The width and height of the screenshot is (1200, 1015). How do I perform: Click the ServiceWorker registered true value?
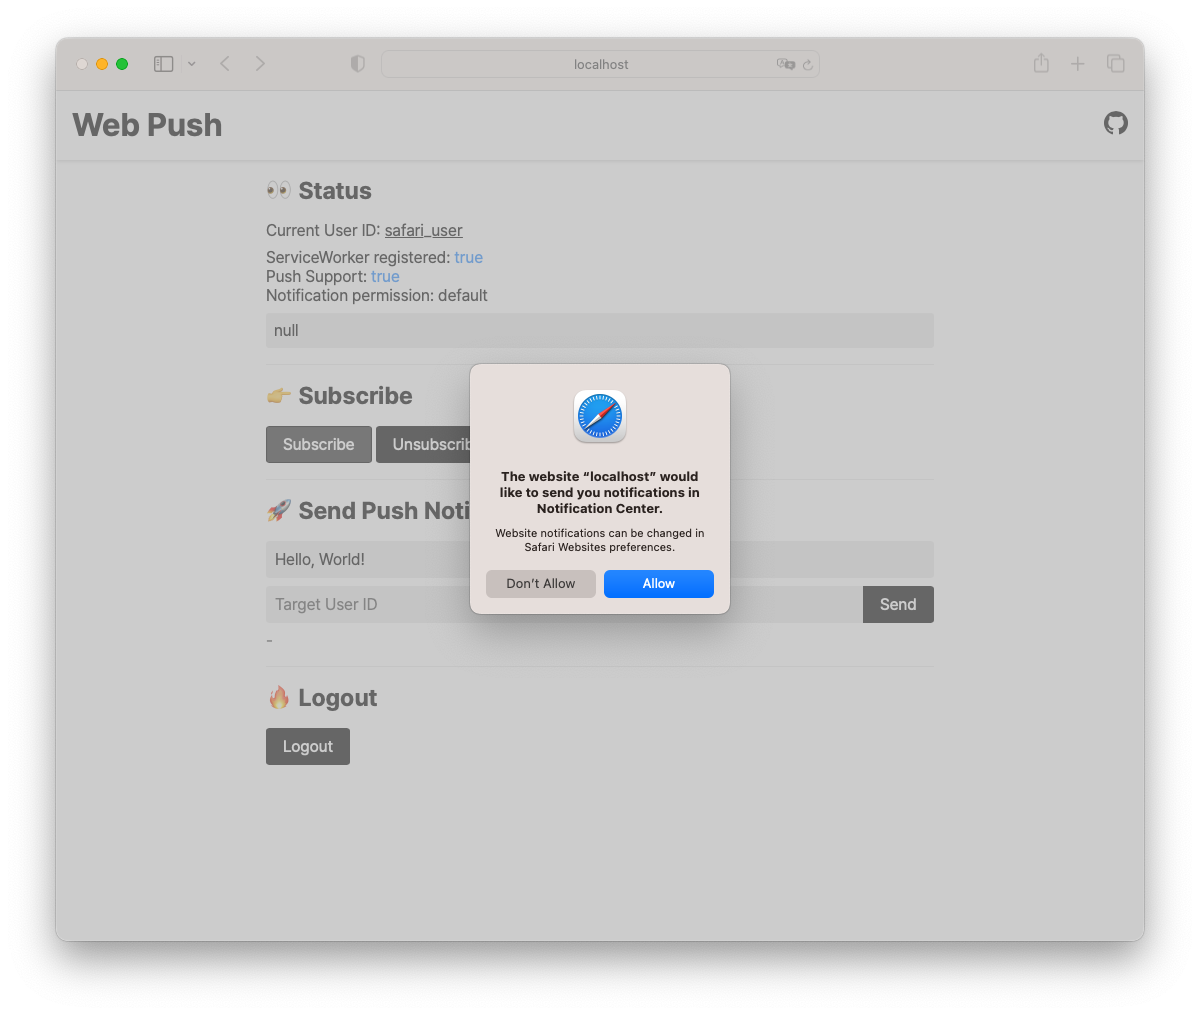[x=468, y=258]
